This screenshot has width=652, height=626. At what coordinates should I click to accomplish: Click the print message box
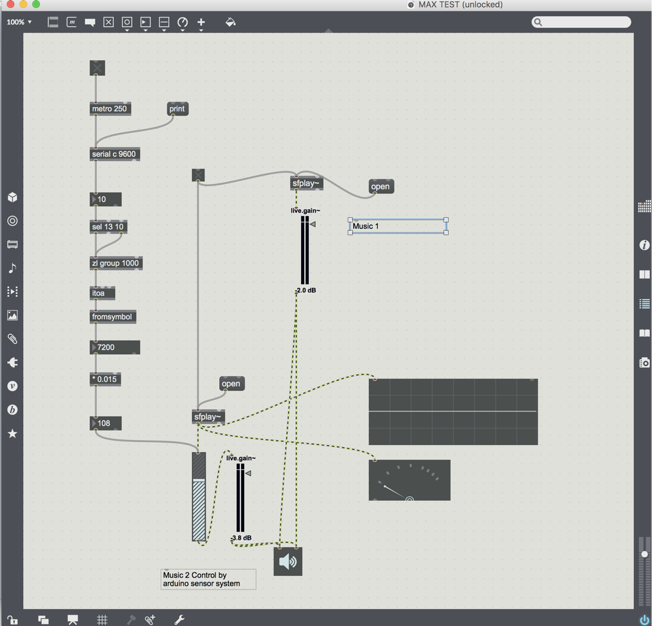click(178, 109)
